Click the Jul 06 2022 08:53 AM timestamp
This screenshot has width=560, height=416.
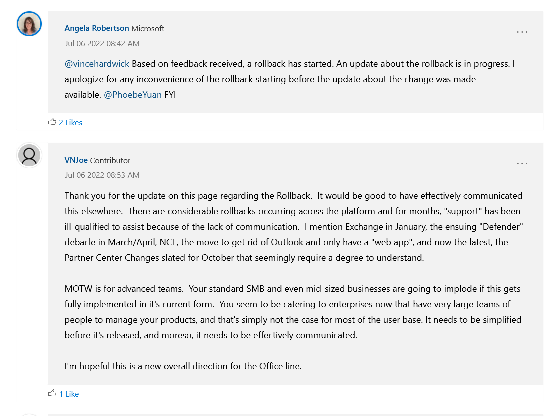click(102, 175)
